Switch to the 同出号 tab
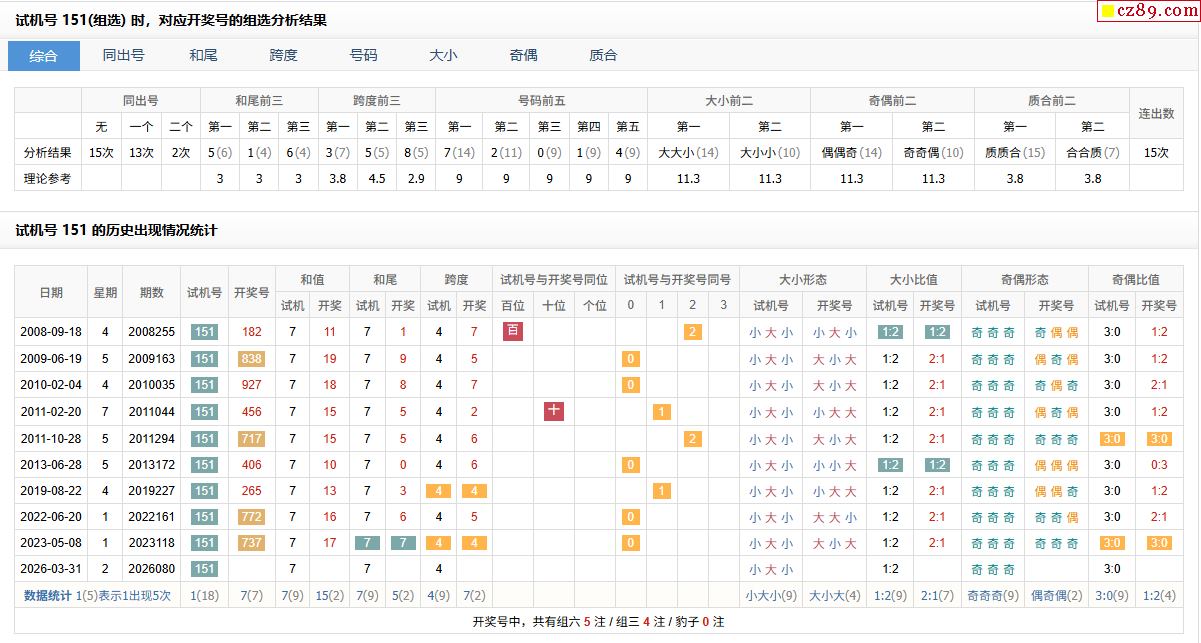Viewport: 1201px width, 643px height. coord(123,56)
